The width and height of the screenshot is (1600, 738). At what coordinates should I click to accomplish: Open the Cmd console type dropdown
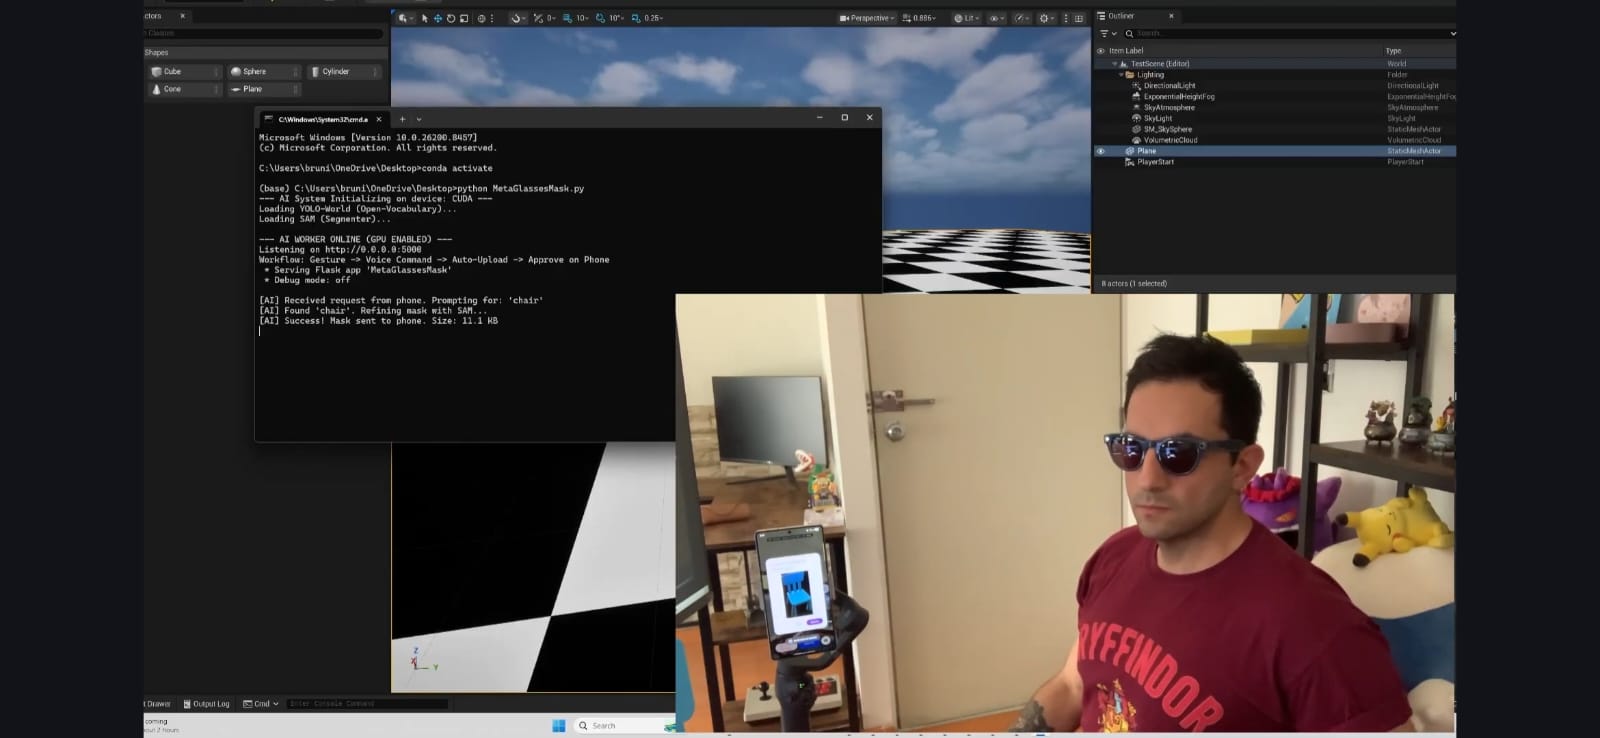click(x=261, y=704)
